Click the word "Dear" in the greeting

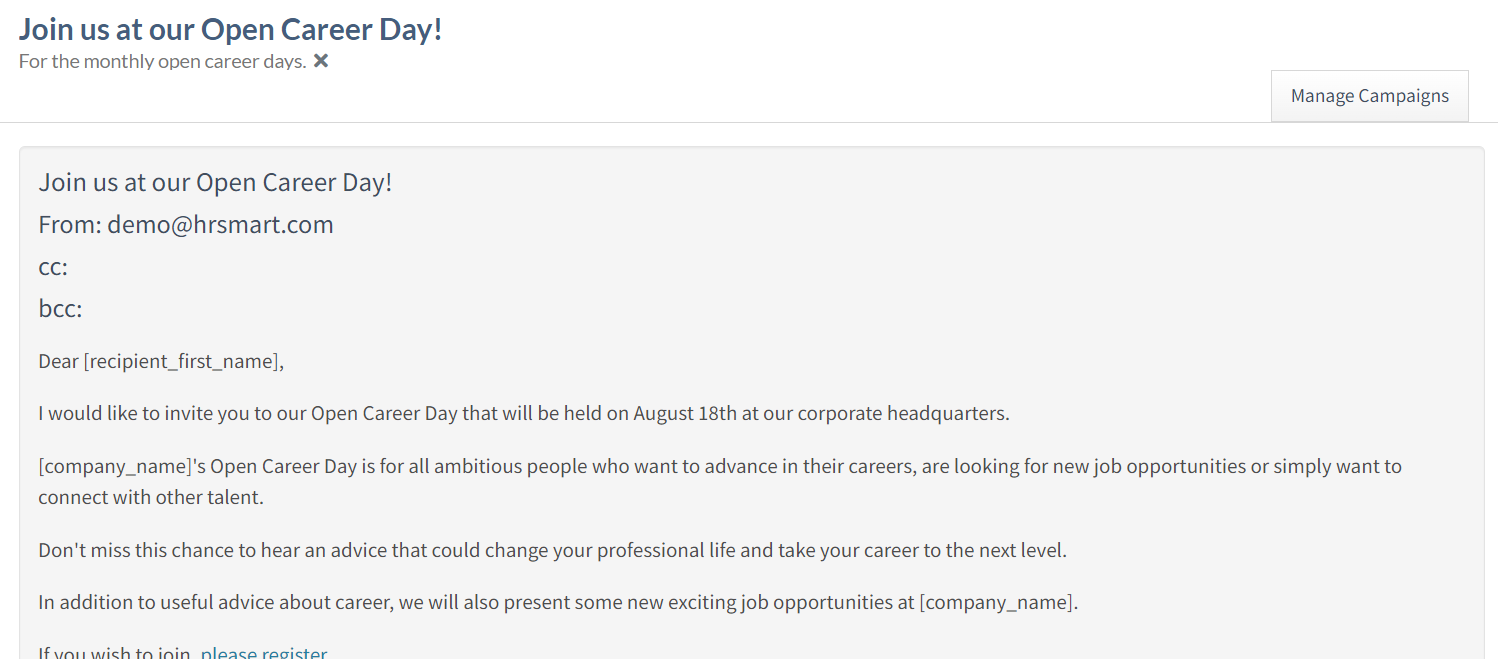point(58,361)
